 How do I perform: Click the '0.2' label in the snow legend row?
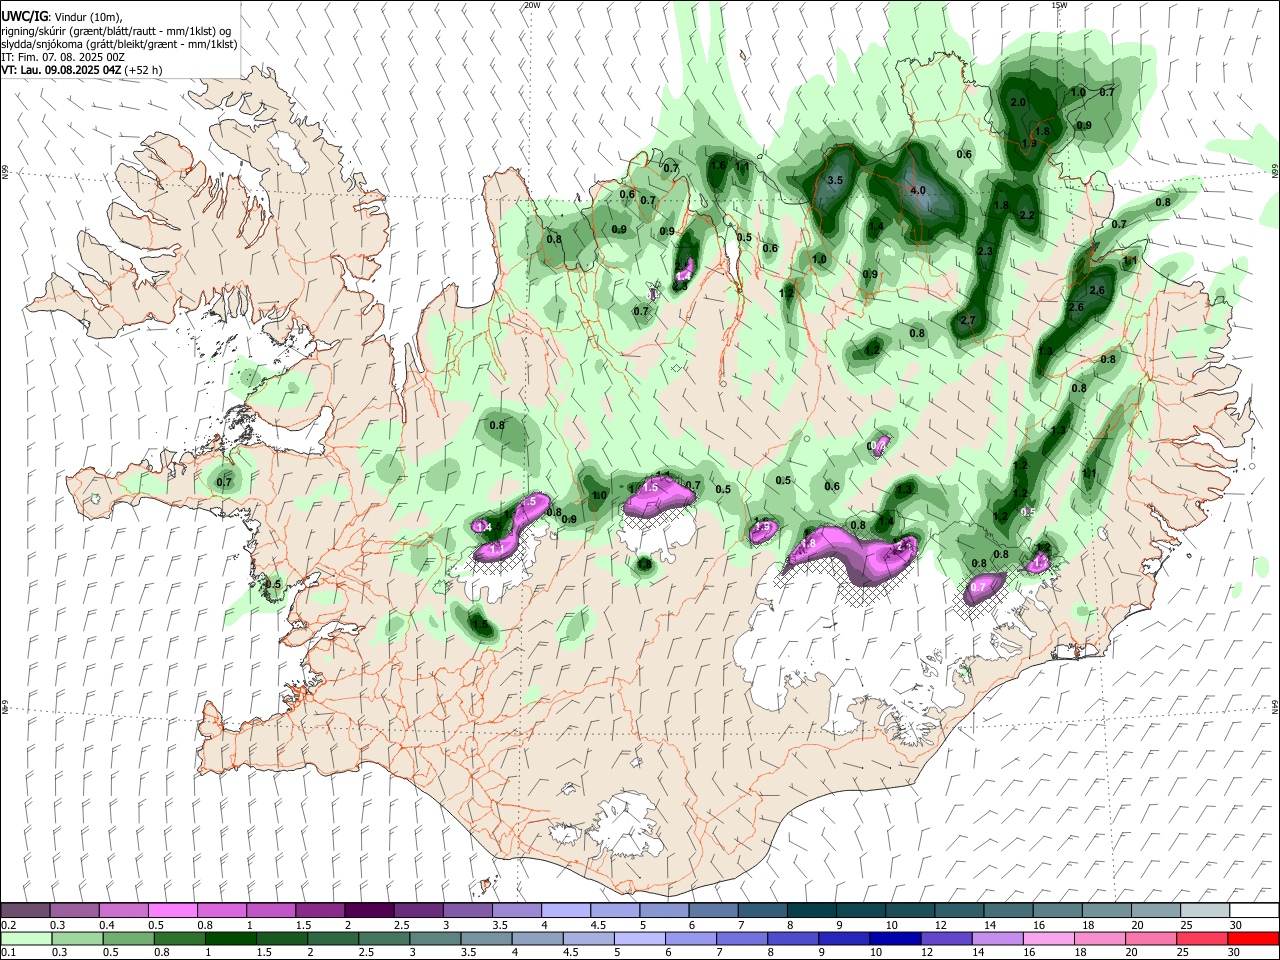pyautogui.click(x=9, y=925)
